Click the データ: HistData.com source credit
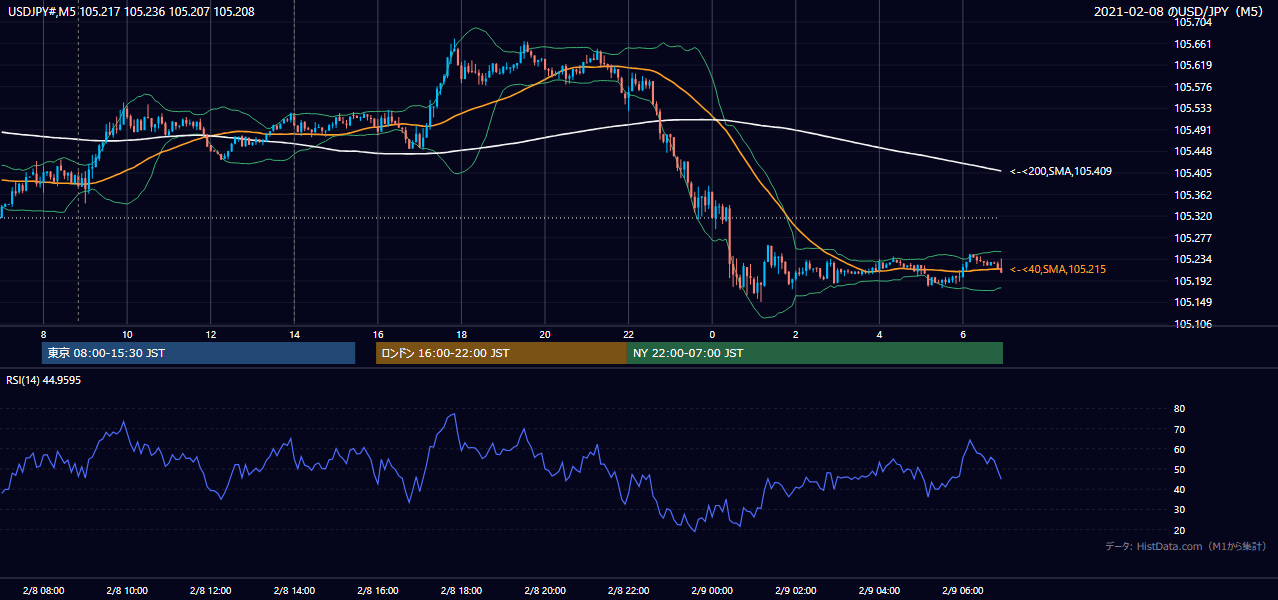 click(1185, 546)
